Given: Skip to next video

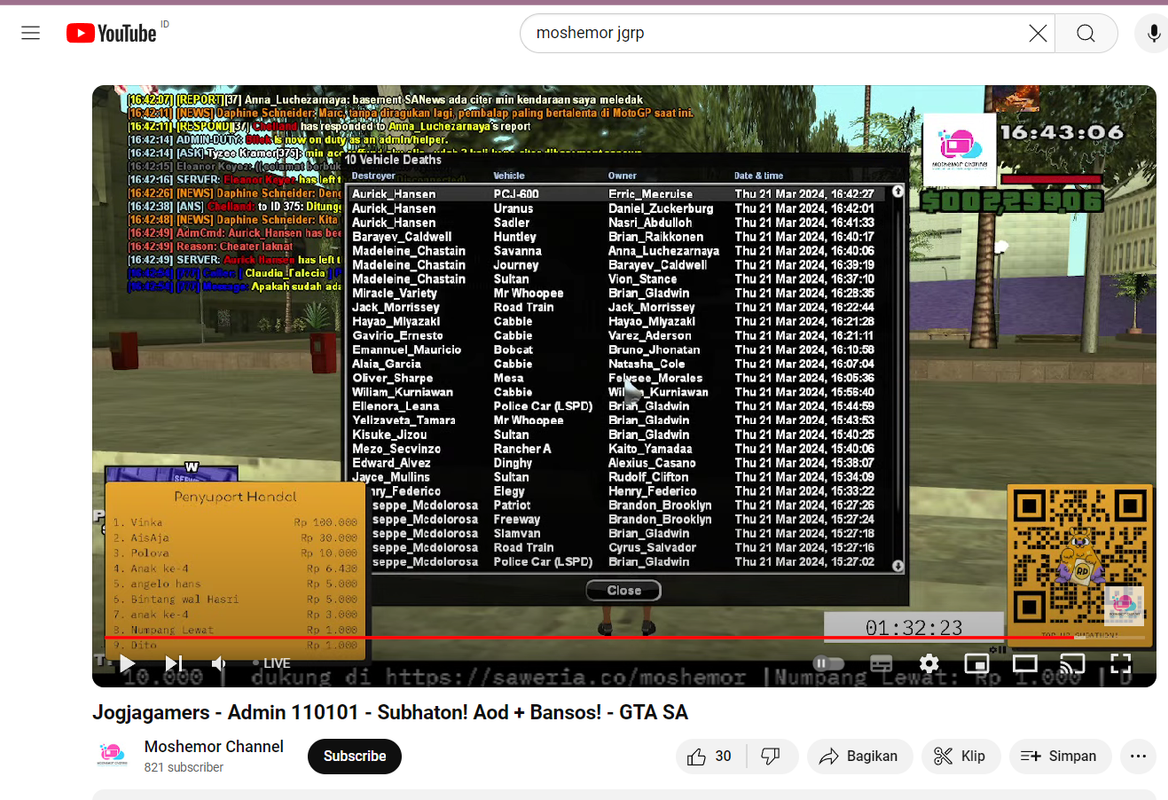Looking at the screenshot, I should [174, 663].
